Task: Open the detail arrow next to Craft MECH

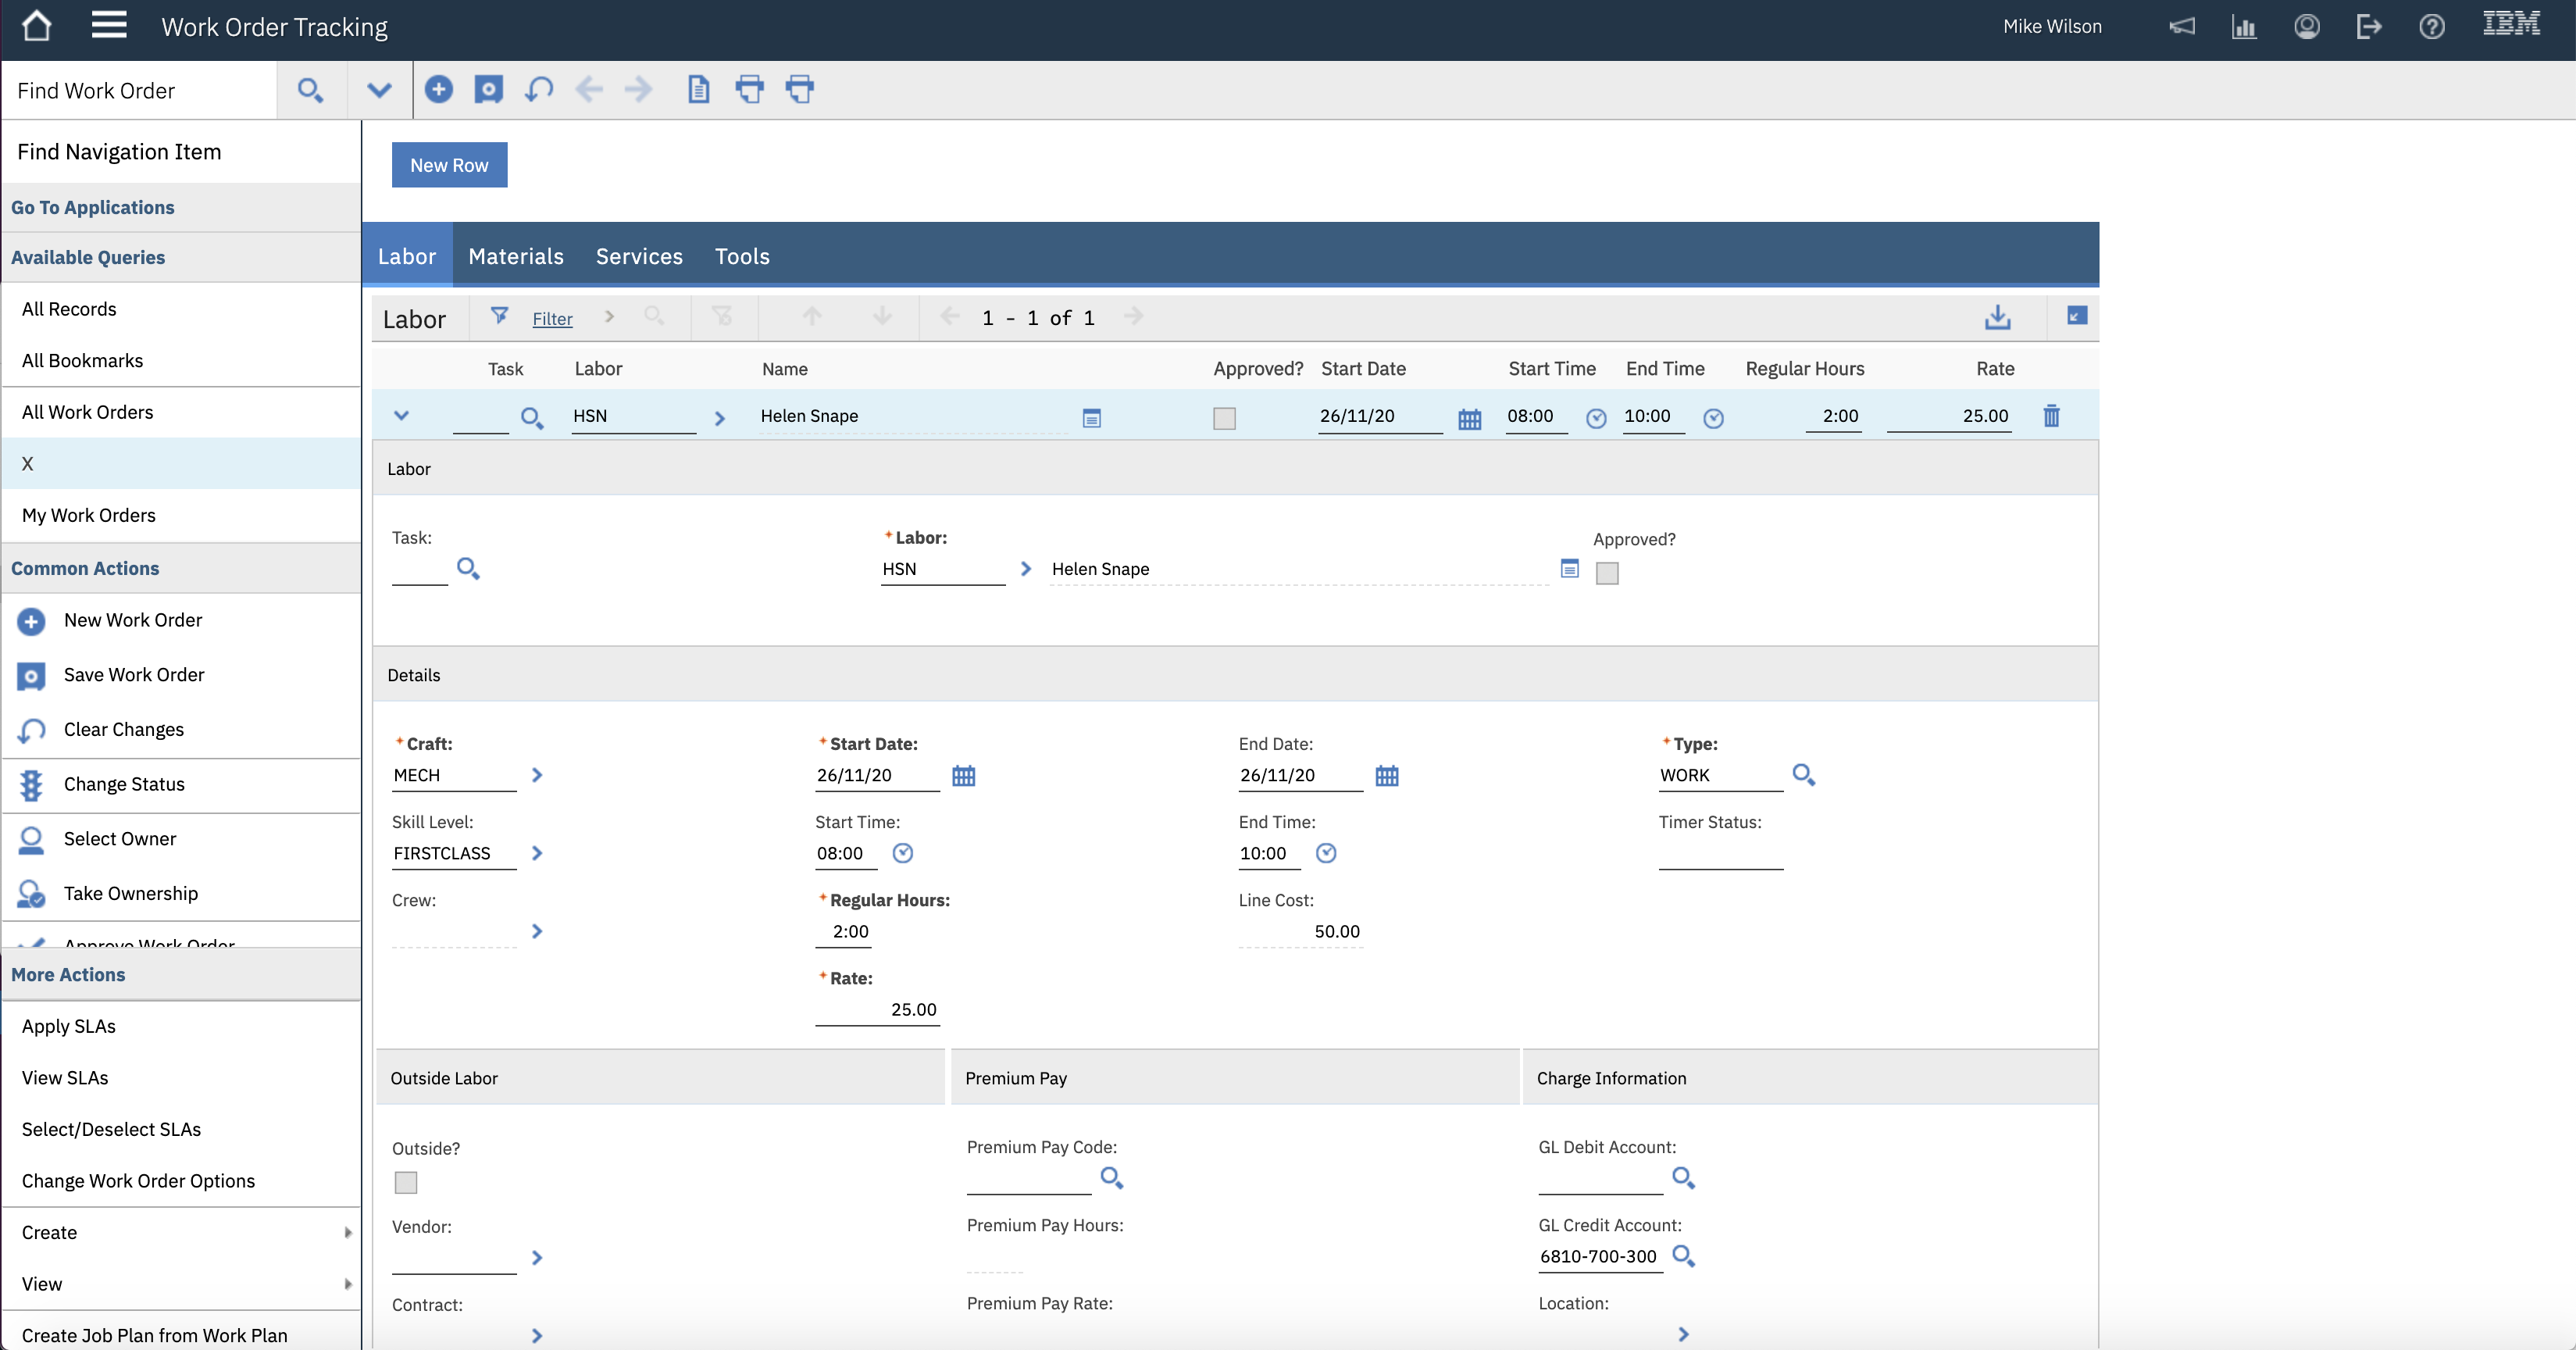Action: pos(538,775)
